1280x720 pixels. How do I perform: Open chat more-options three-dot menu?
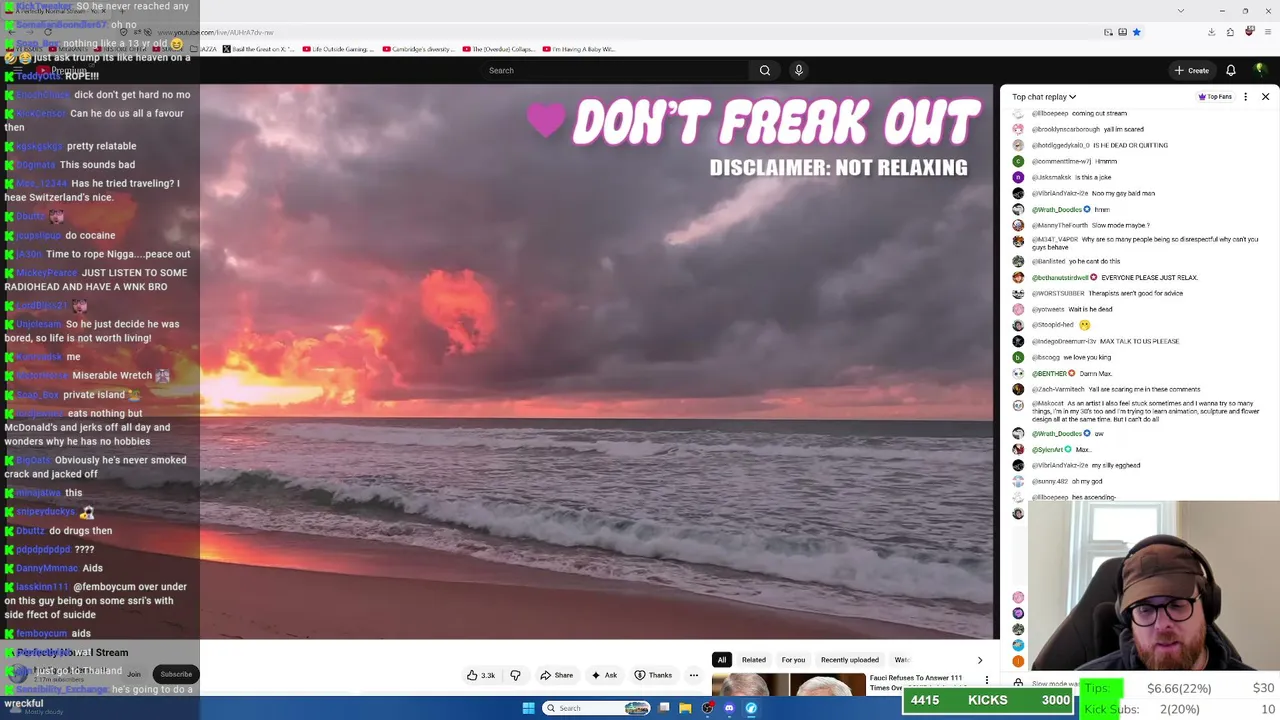click(1245, 97)
